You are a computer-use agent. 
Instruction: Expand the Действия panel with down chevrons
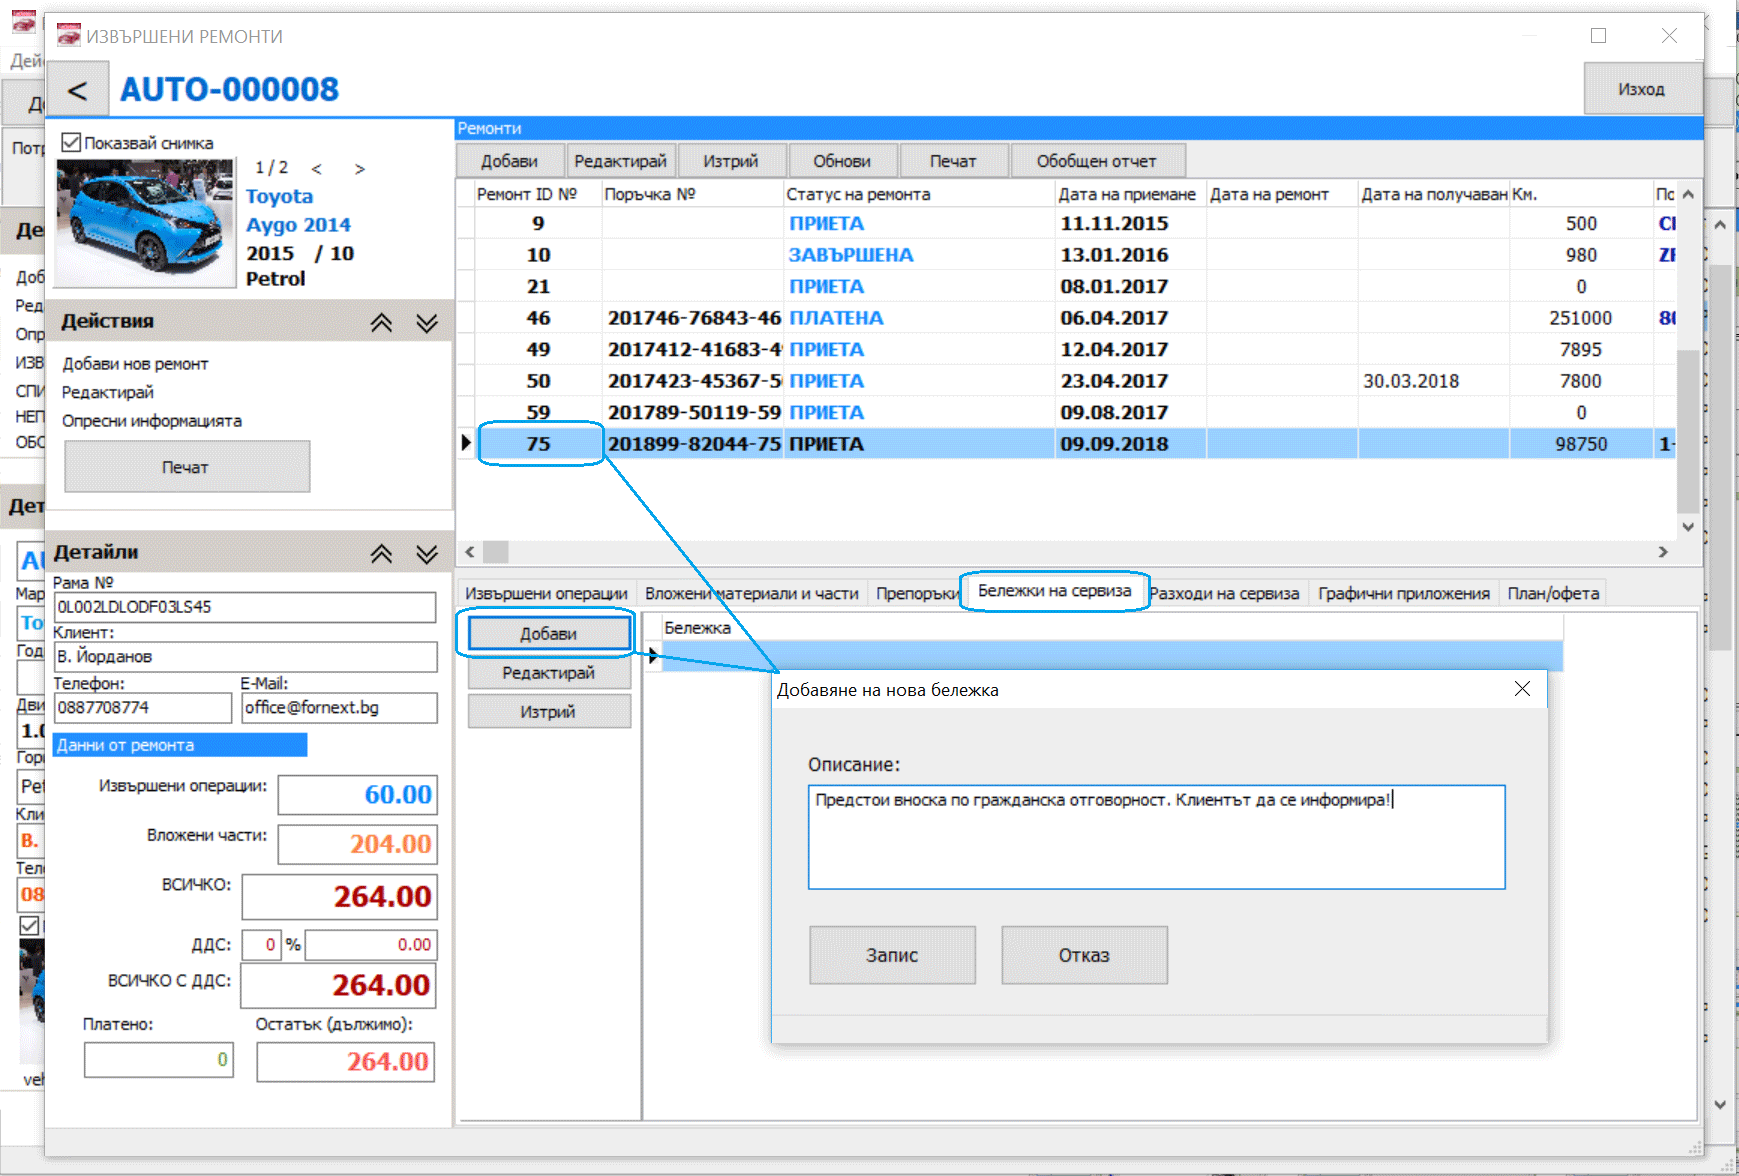pos(427,322)
